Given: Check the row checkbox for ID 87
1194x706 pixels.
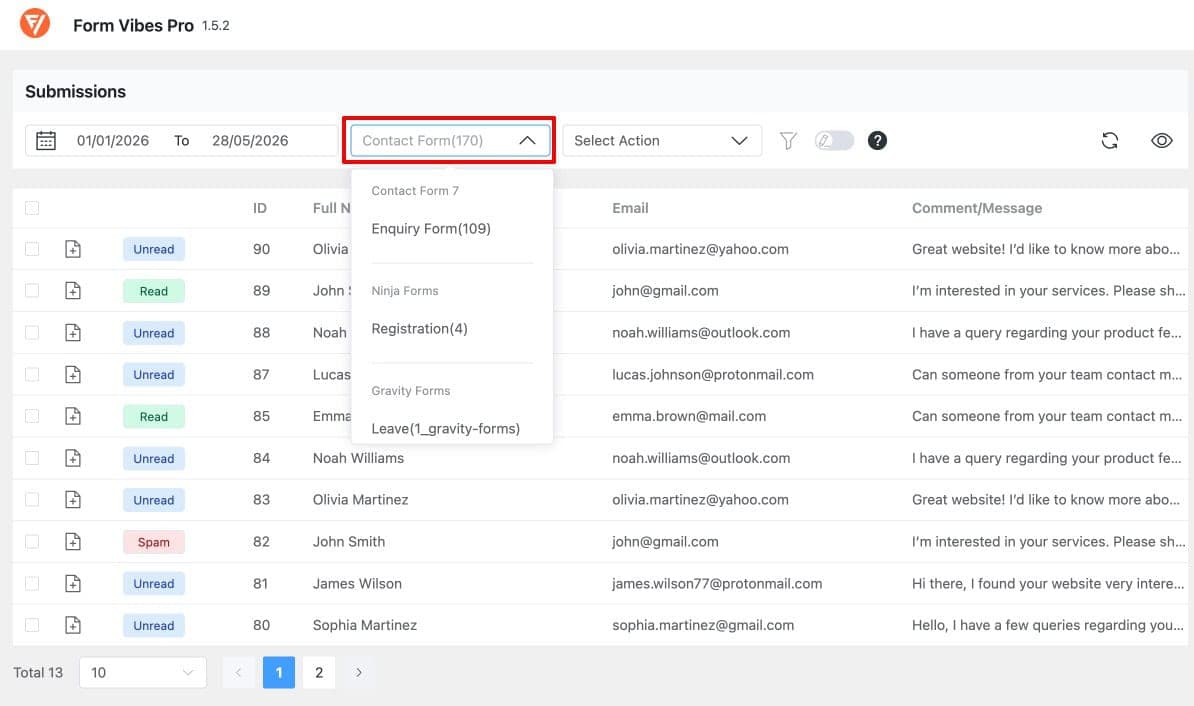Looking at the screenshot, I should tap(32, 375).
